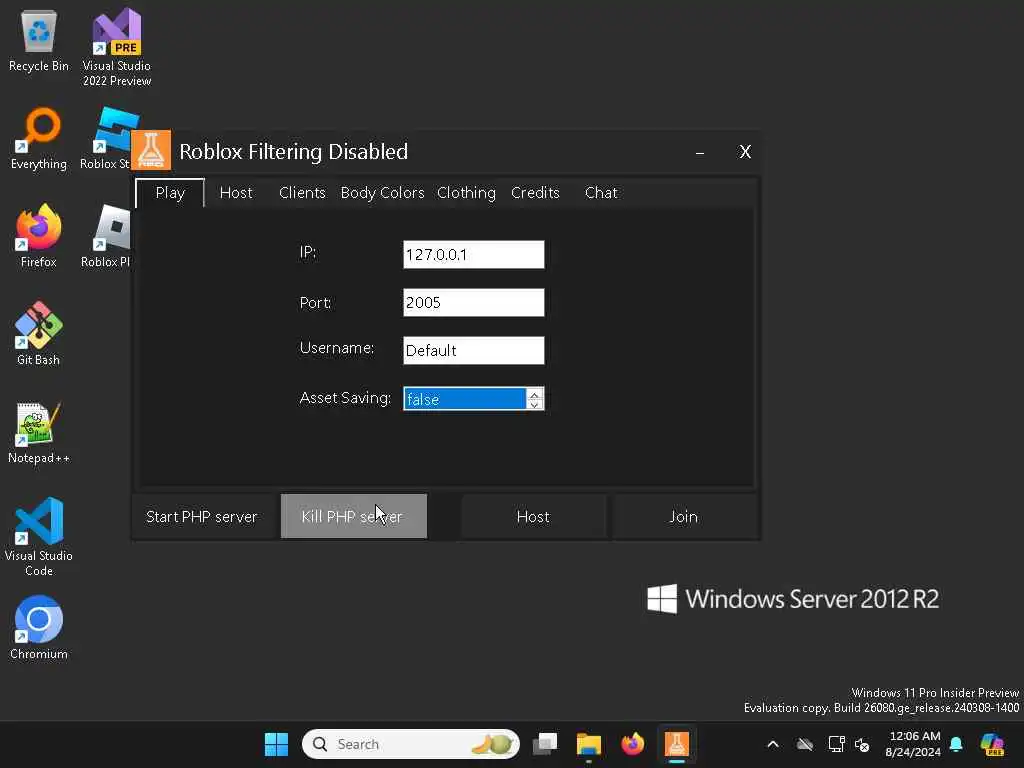Open the network status tray icon
Viewport: 1024px width, 768px height.
(836, 744)
